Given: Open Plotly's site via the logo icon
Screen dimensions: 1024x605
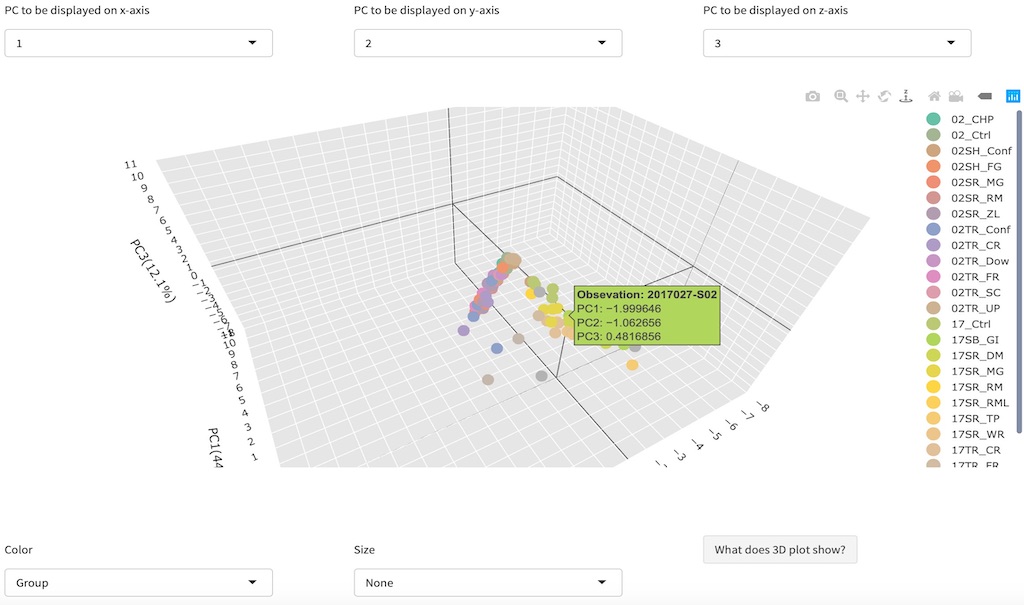Looking at the screenshot, I should click(1013, 96).
